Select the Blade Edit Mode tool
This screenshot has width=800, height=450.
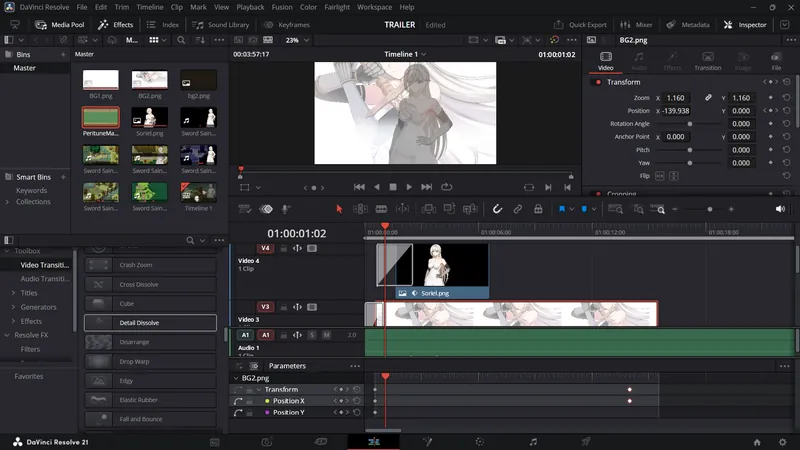[x=381, y=209]
